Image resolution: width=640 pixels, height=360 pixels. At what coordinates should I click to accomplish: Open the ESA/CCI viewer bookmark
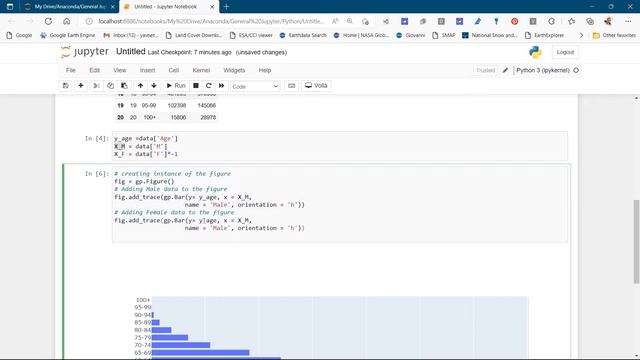[x=251, y=36]
